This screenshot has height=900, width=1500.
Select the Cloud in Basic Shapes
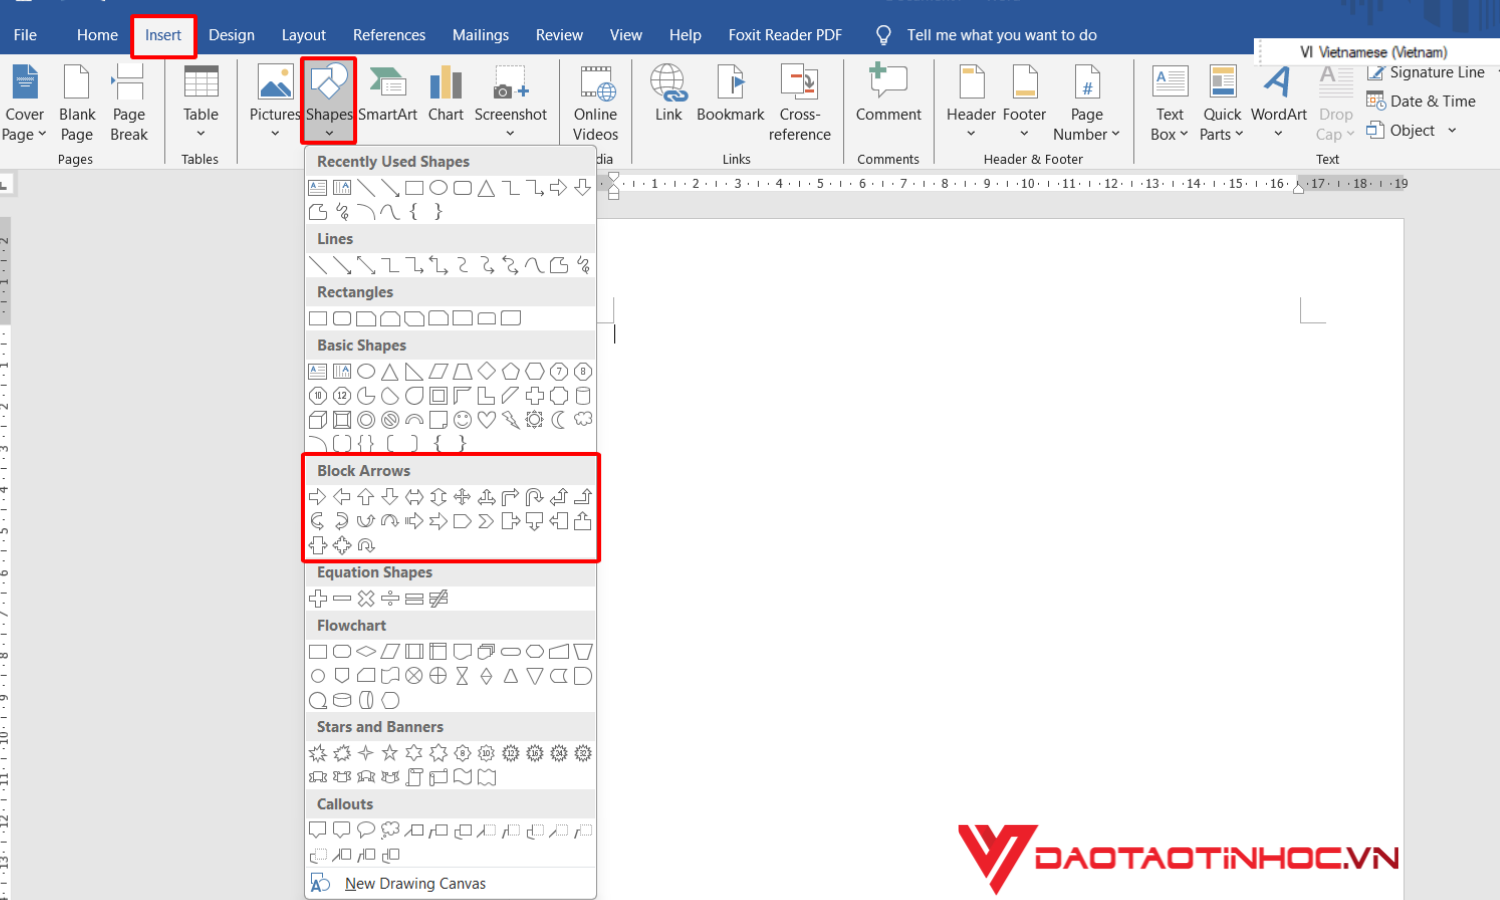583,420
